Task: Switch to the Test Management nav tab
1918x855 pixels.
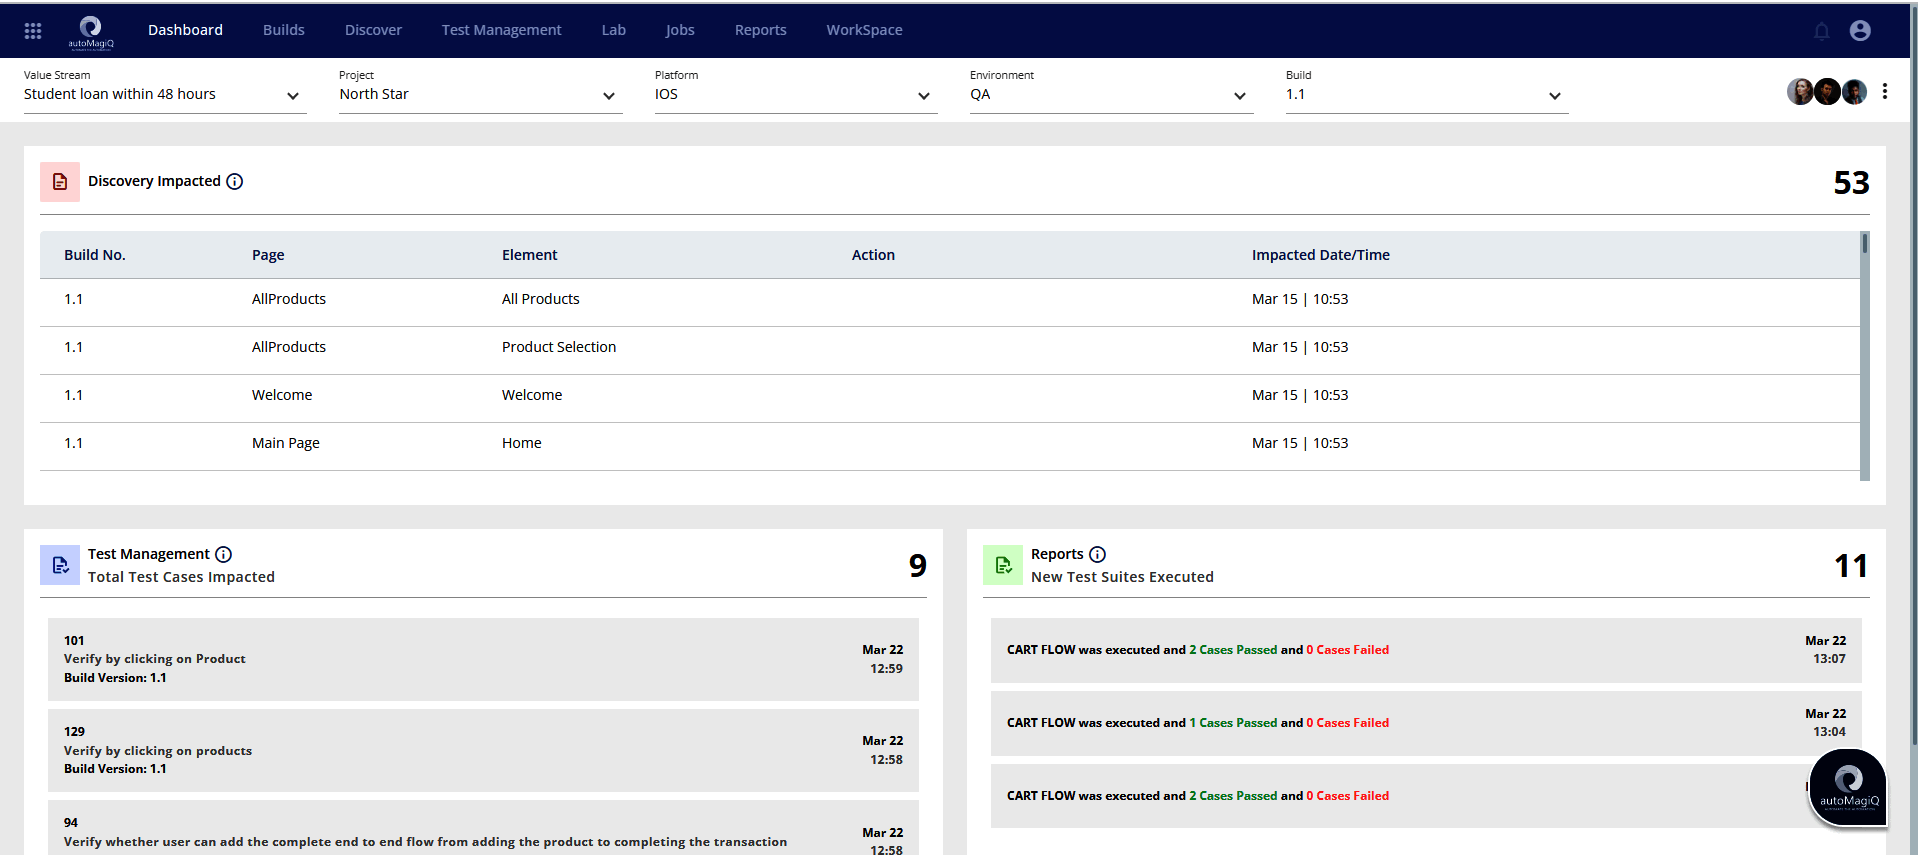Action: 501,30
